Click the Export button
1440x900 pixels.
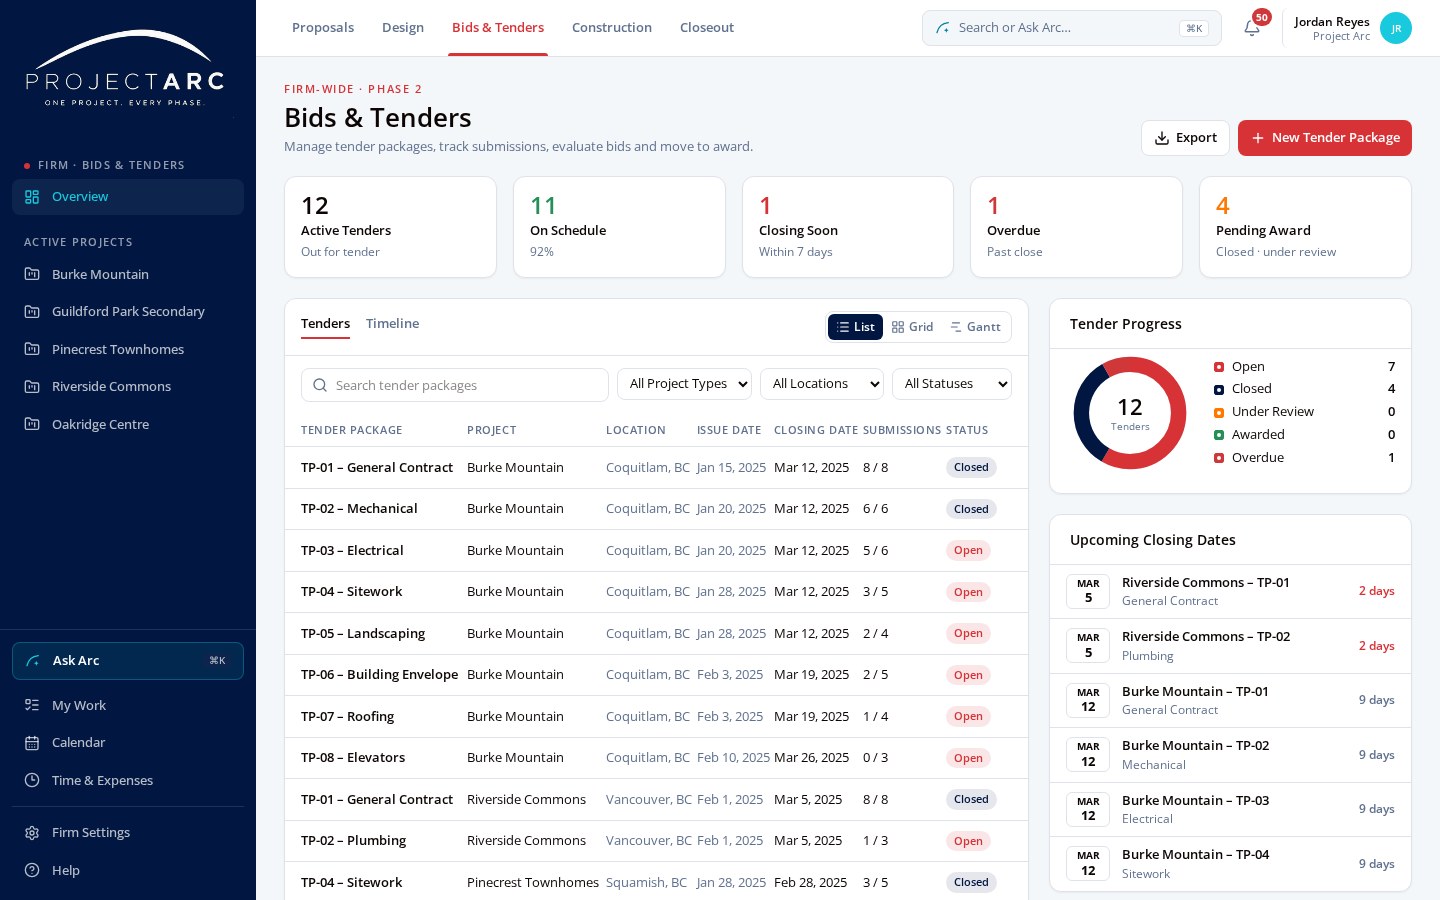pyautogui.click(x=1185, y=138)
